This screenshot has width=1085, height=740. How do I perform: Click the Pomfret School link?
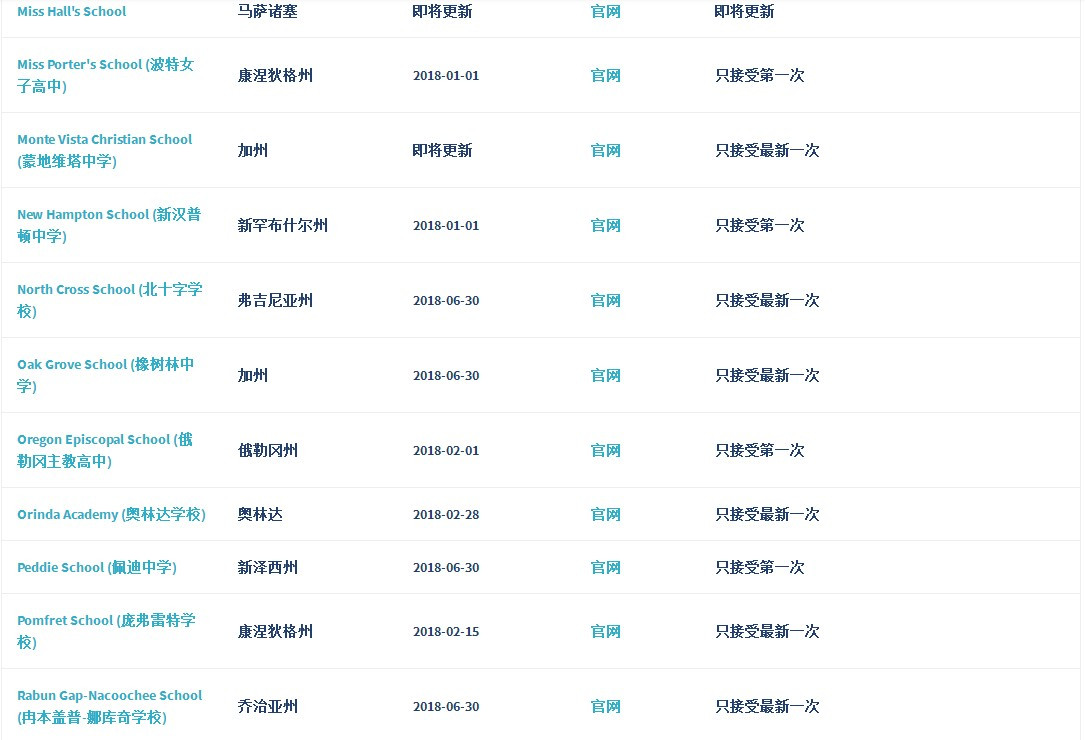coord(107,631)
